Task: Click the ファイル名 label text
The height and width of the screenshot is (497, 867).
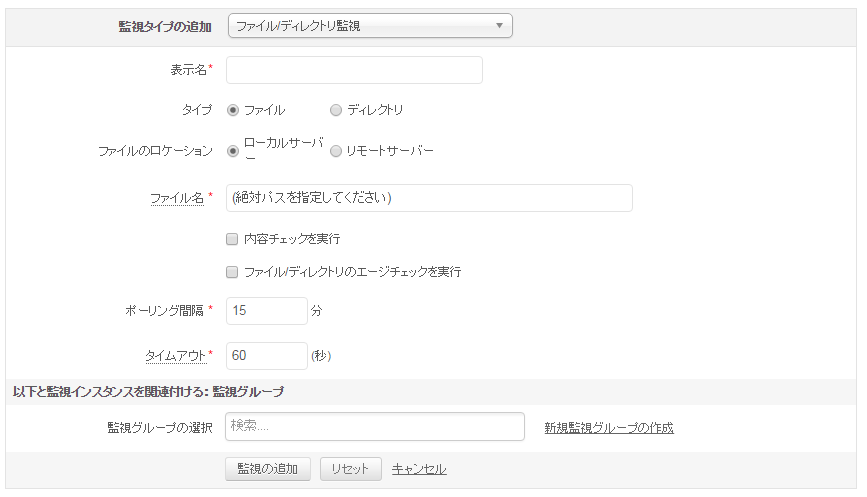Action: click(x=177, y=198)
